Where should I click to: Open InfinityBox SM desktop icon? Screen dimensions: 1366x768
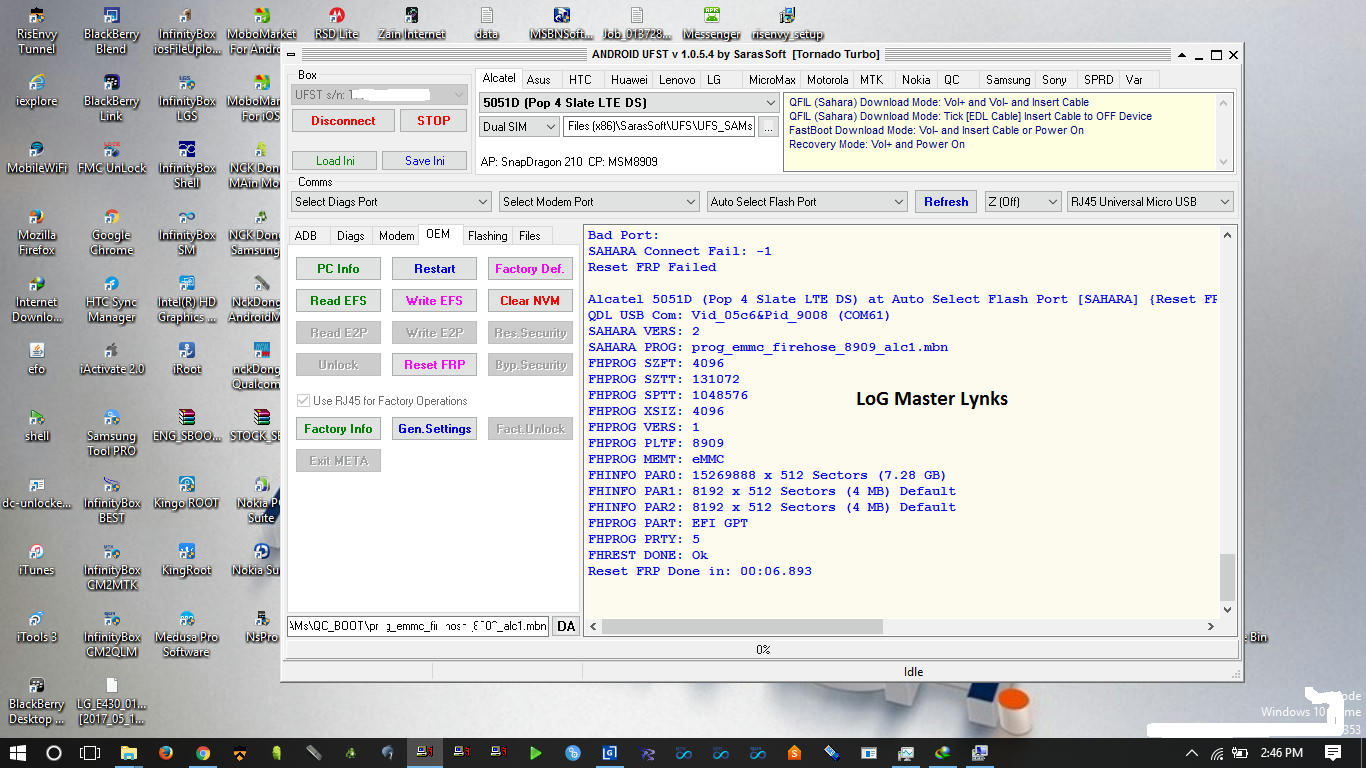pyautogui.click(x=186, y=231)
